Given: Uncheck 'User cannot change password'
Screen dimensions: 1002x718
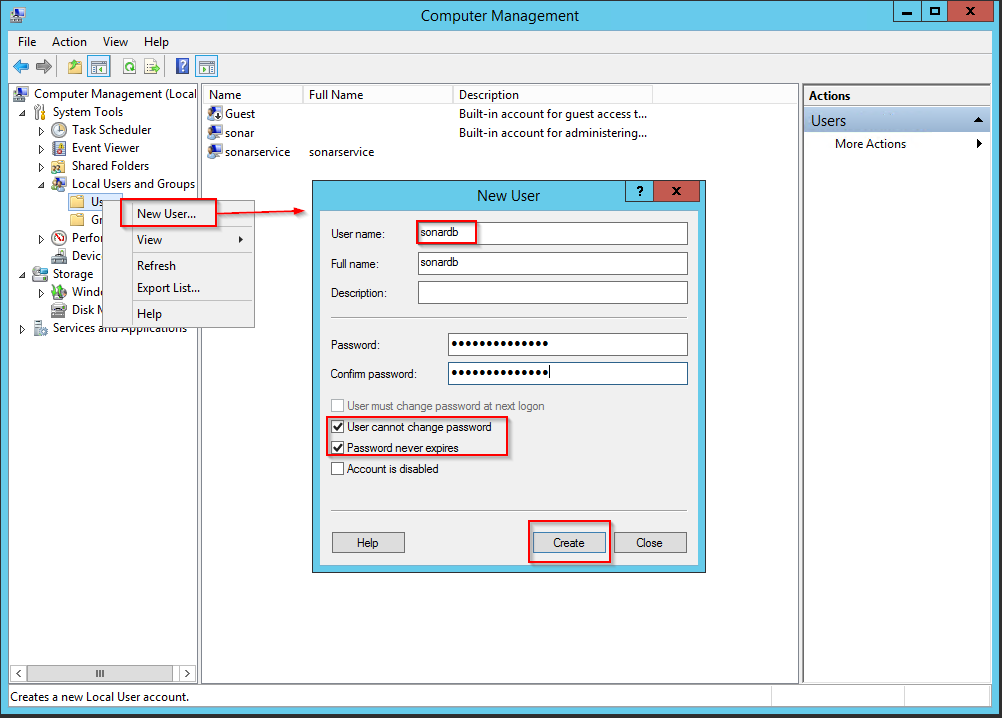Looking at the screenshot, I should (338, 427).
